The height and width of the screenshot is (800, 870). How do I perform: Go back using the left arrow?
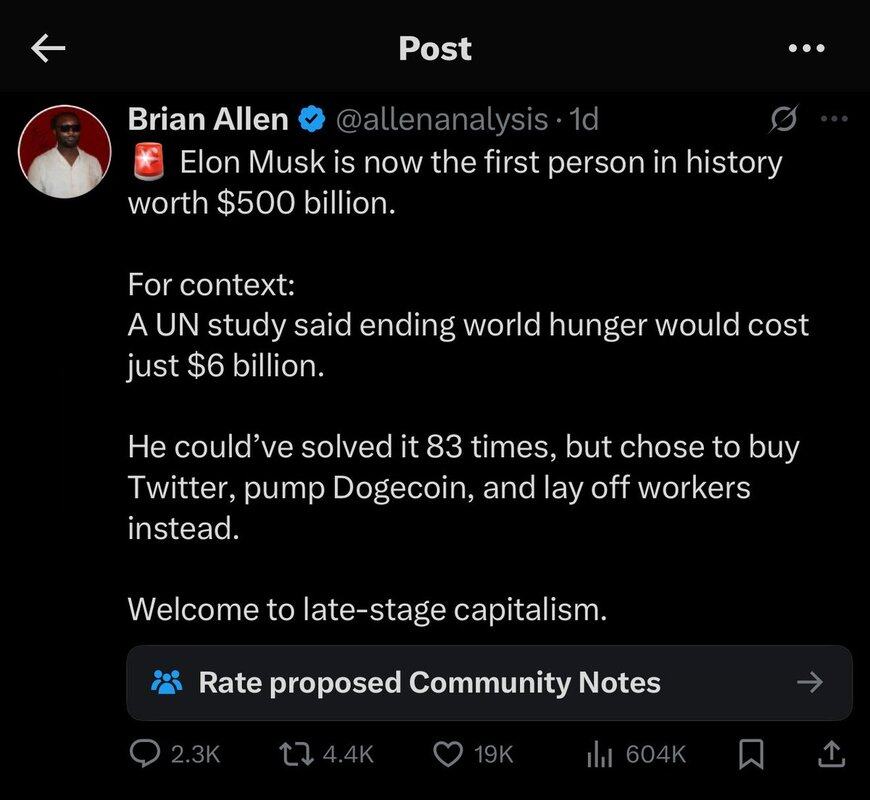[48, 48]
